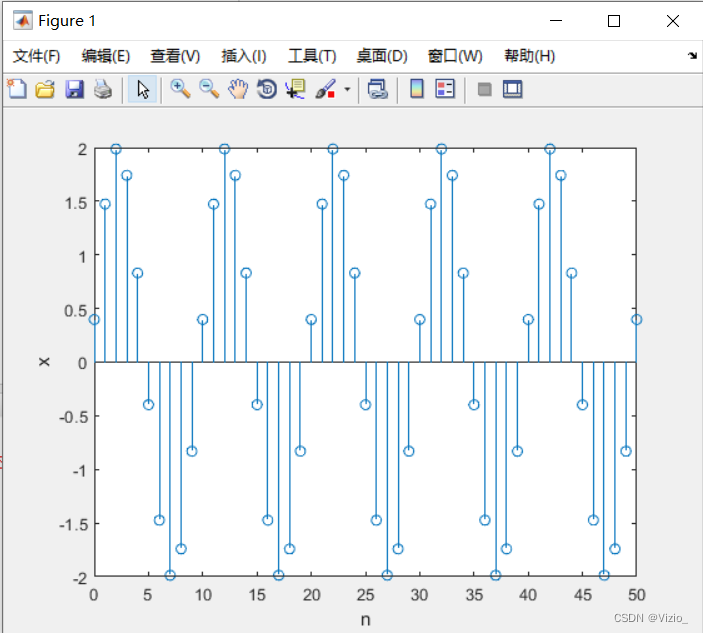Dock the figure with the corner arrow
This screenshot has height=633, width=703.
(x=693, y=56)
